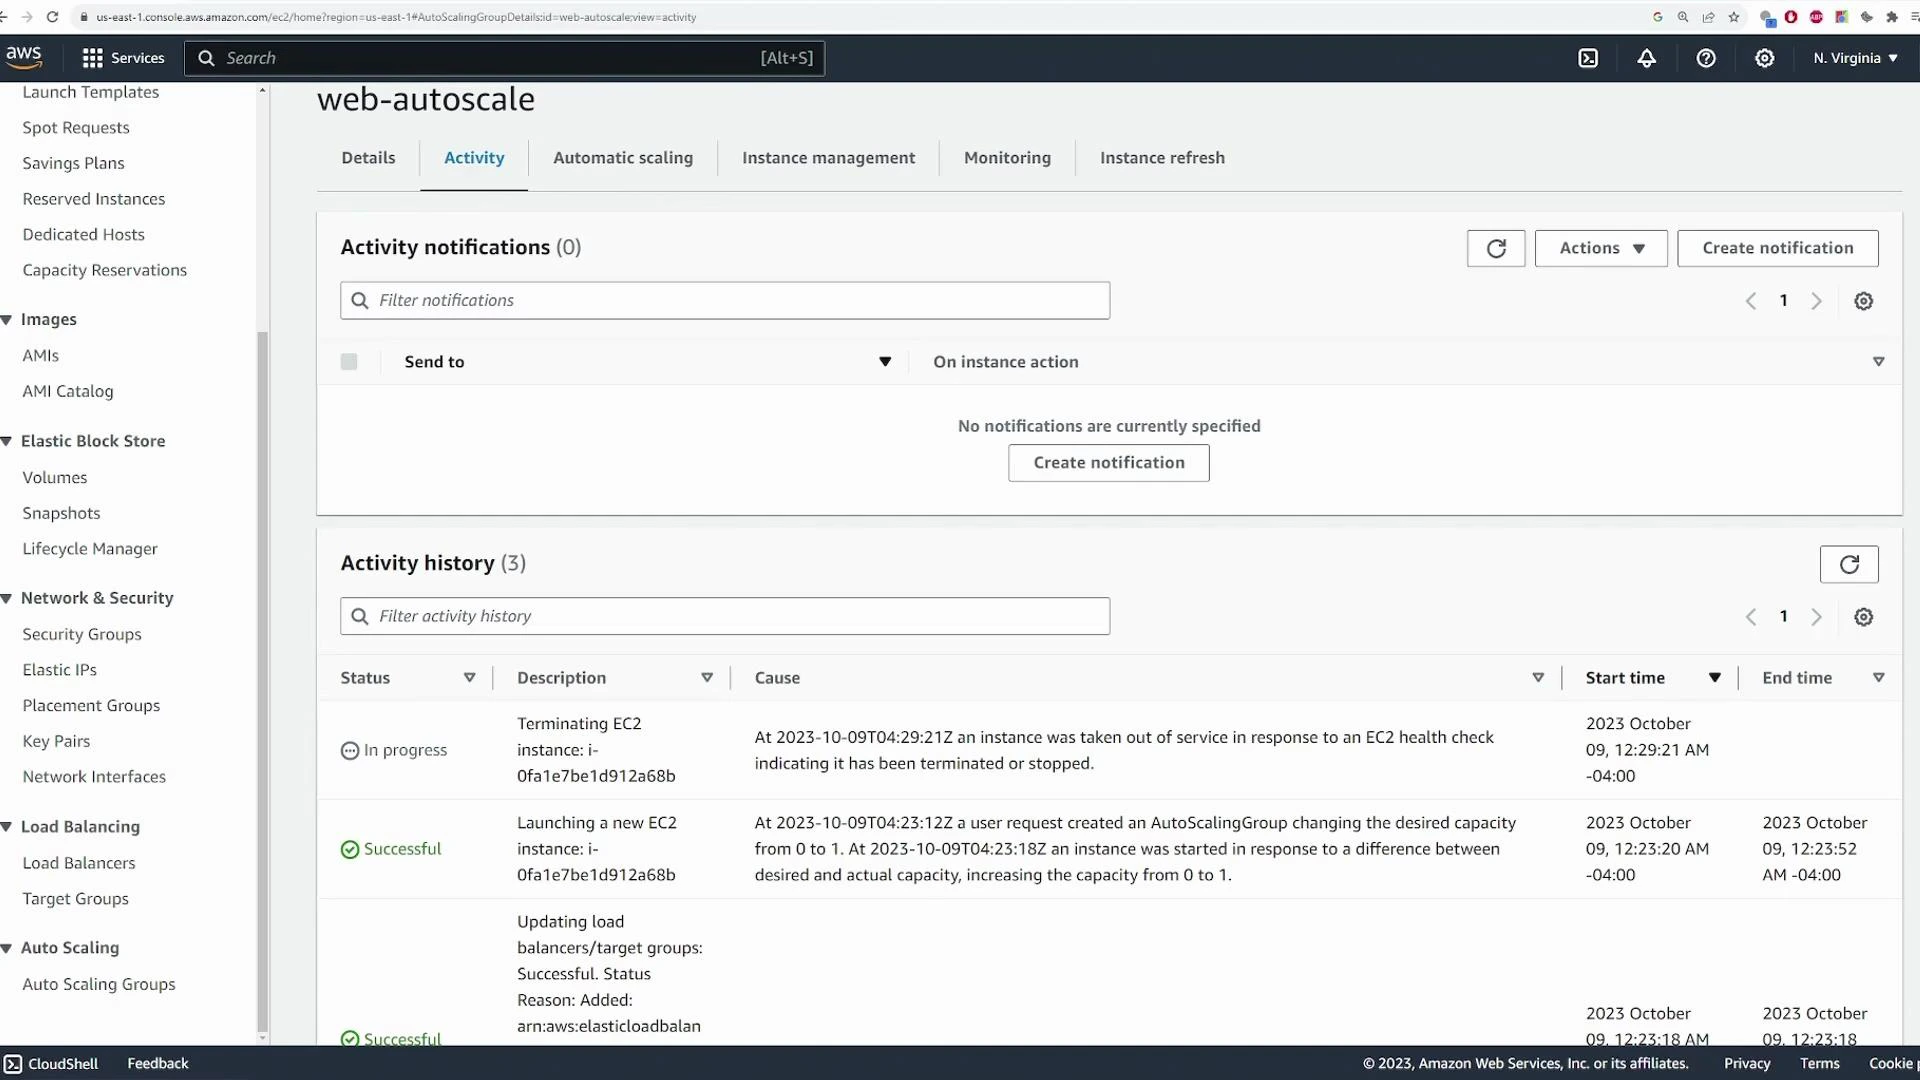Click the Filter activity history field
Viewport: 1920px width, 1080px height.
pyautogui.click(x=724, y=616)
